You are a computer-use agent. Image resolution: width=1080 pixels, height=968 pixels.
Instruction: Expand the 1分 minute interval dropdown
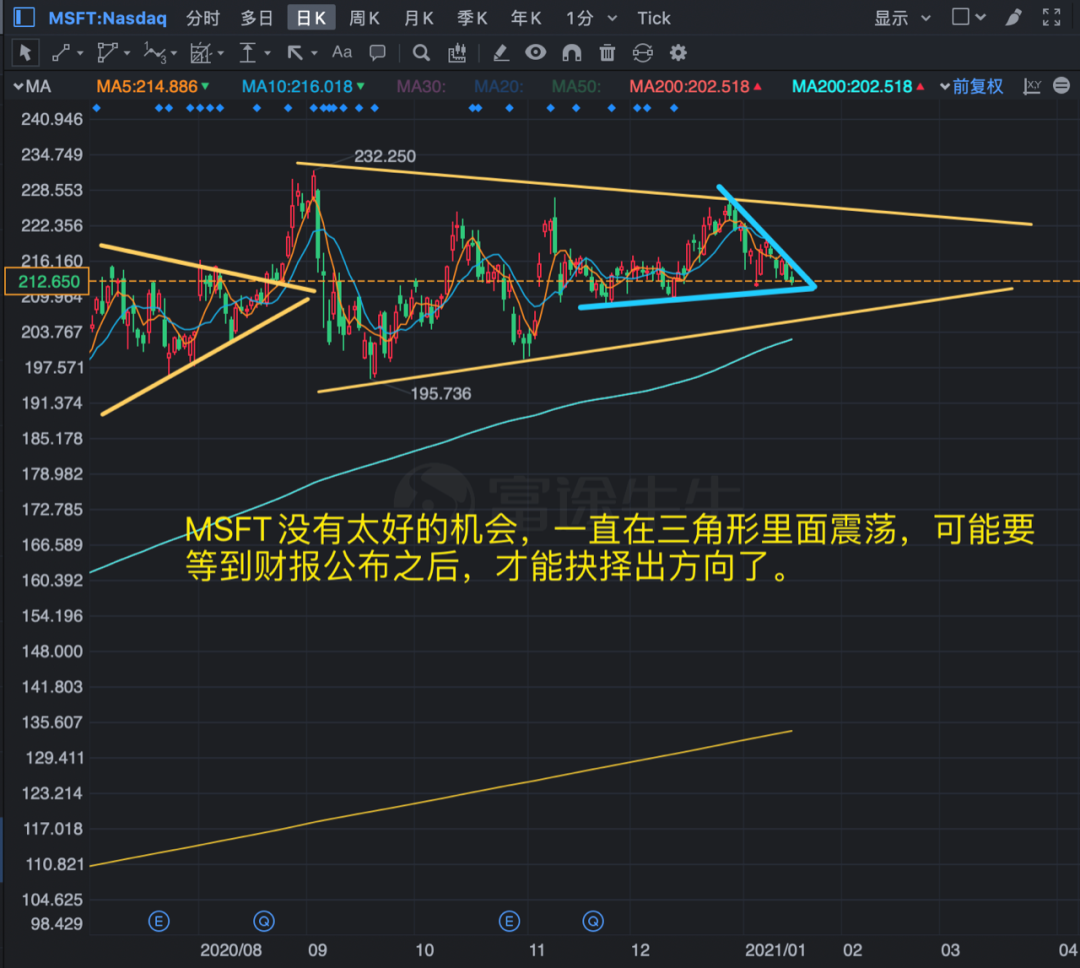(612, 18)
